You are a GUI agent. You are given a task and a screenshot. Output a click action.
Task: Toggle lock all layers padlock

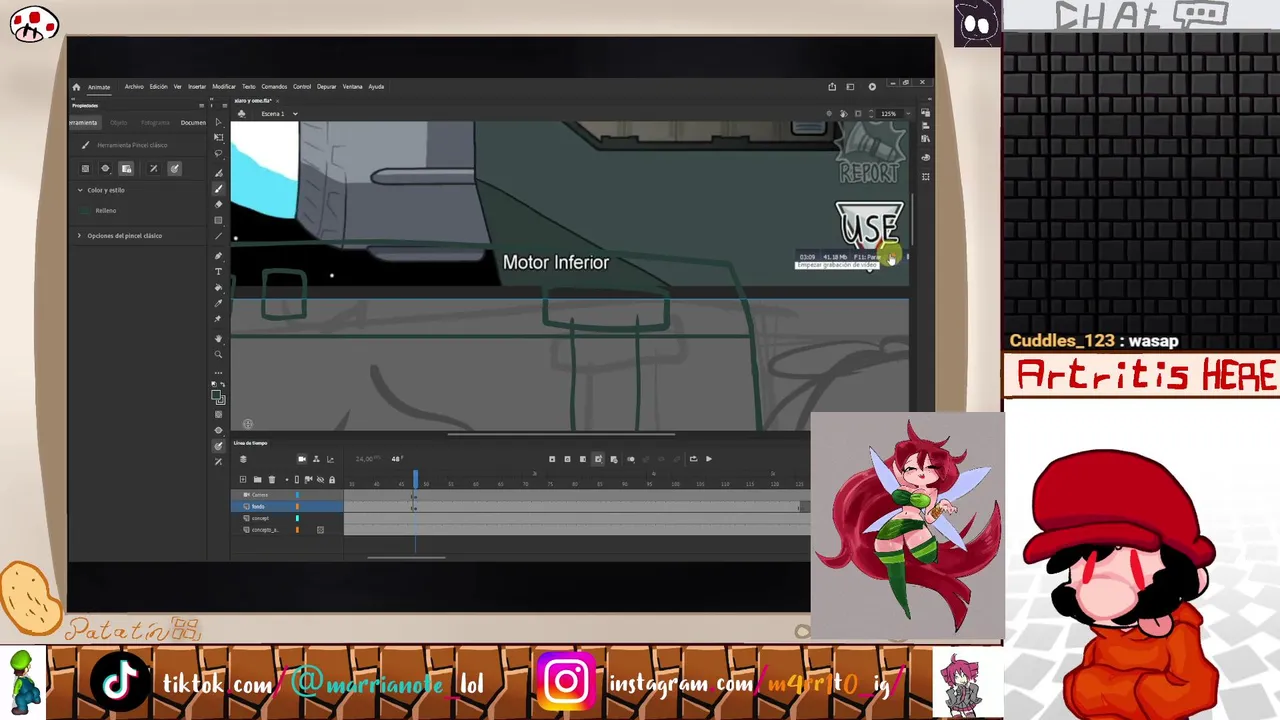click(332, 480)
